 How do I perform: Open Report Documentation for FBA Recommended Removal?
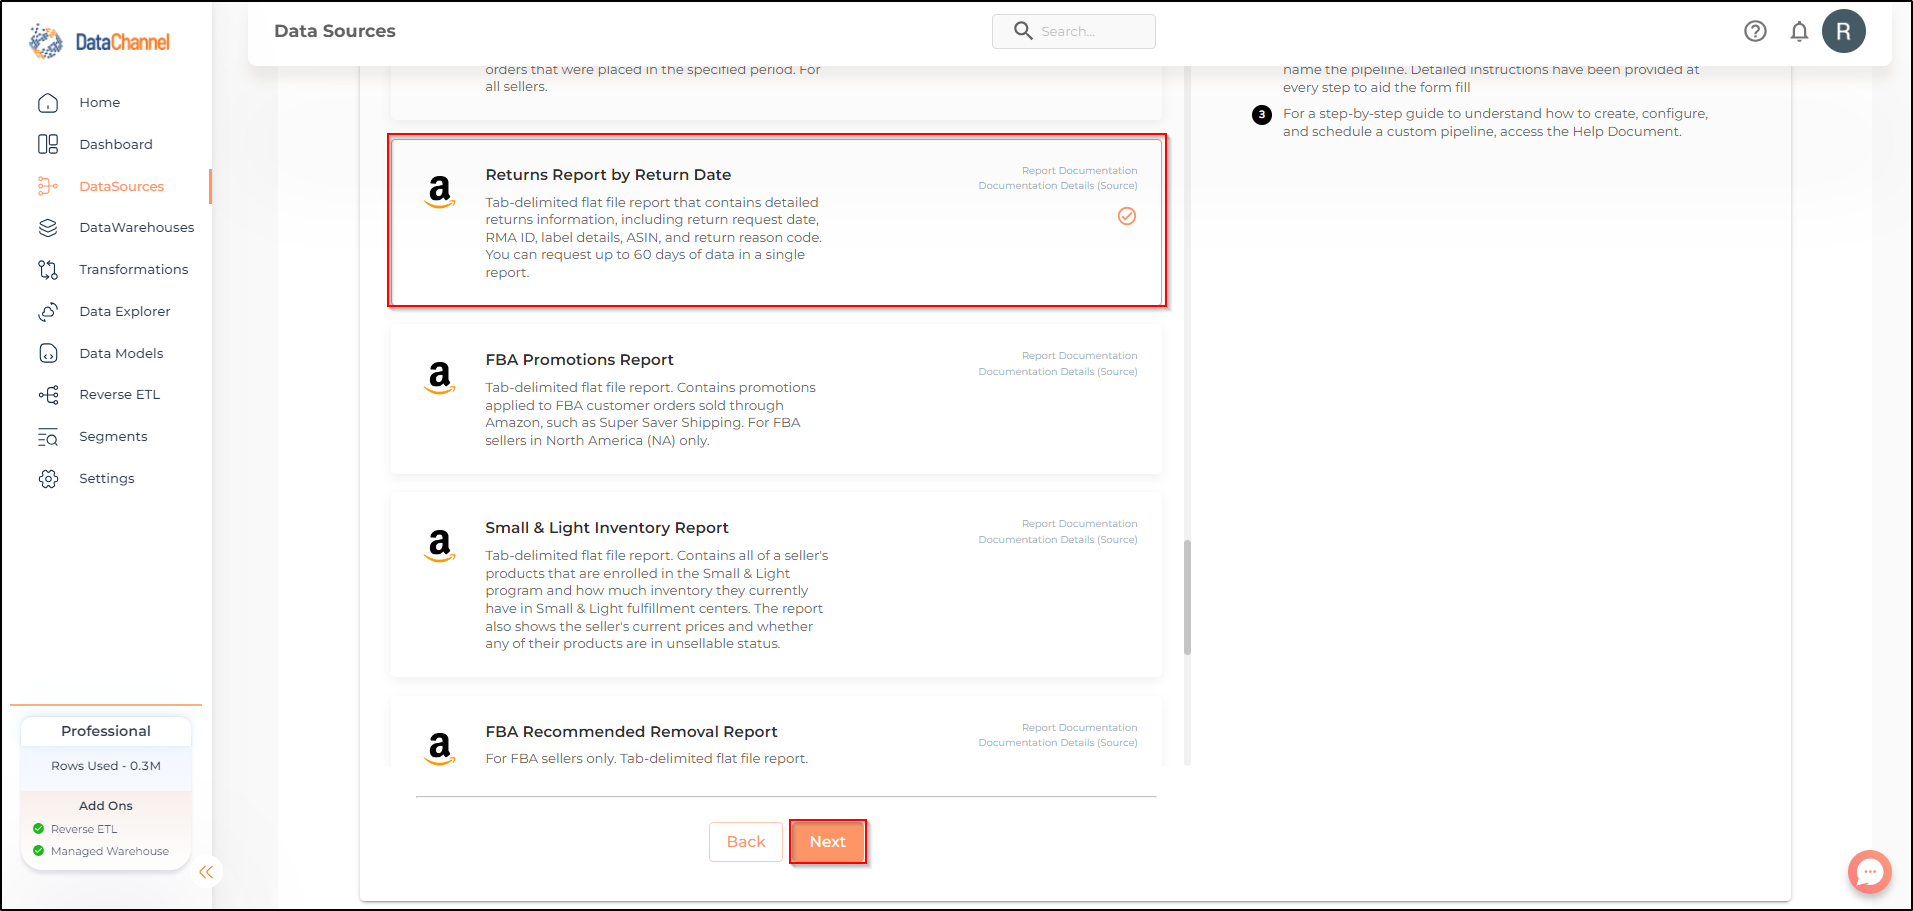(x=1079, y=728)
